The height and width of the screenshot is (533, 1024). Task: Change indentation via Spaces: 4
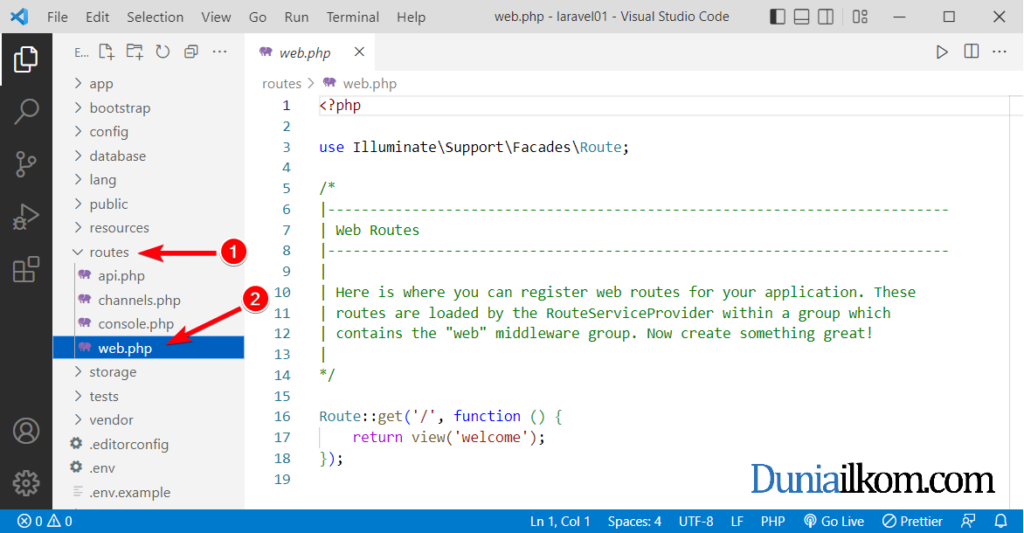click(634, 521)
